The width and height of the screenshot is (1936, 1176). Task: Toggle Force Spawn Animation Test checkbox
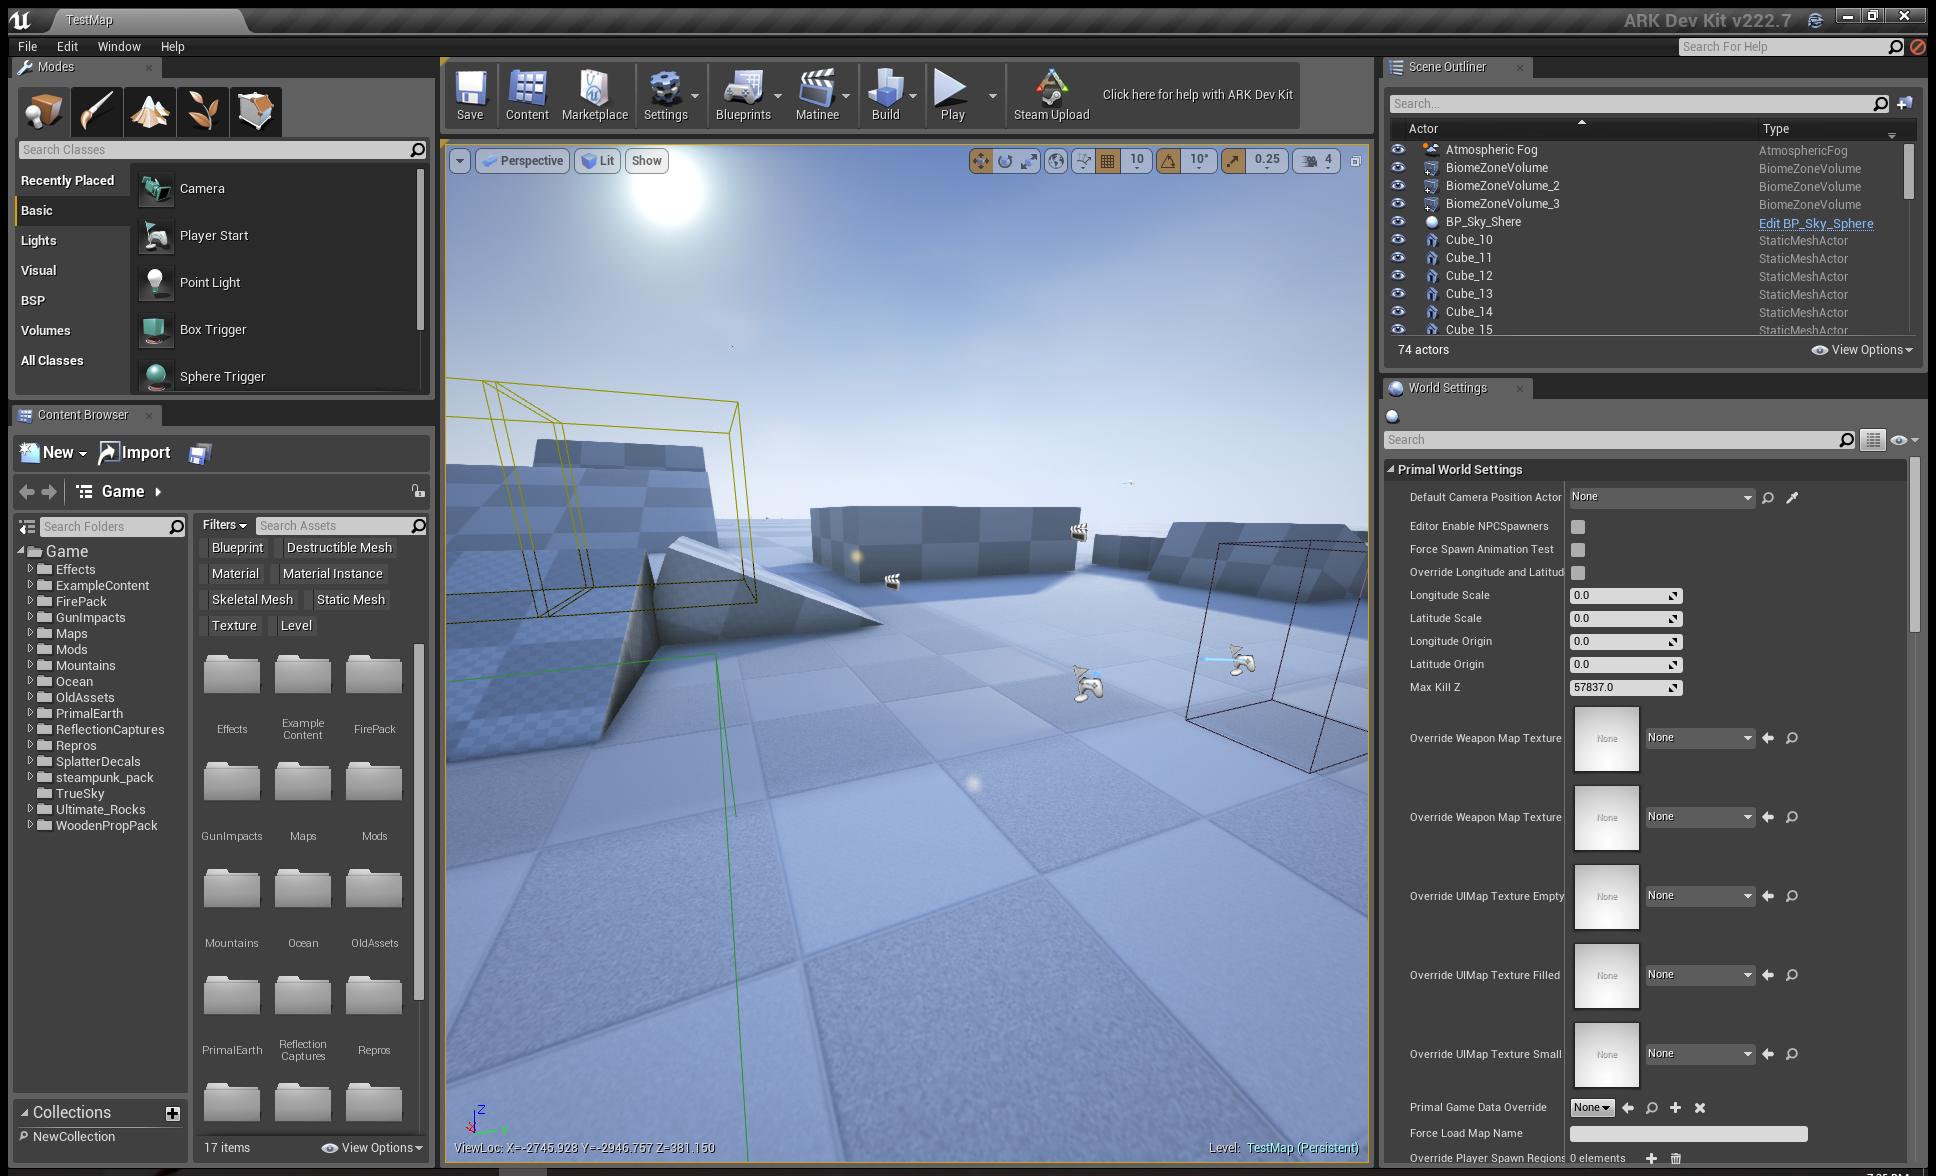point(1578,550)
